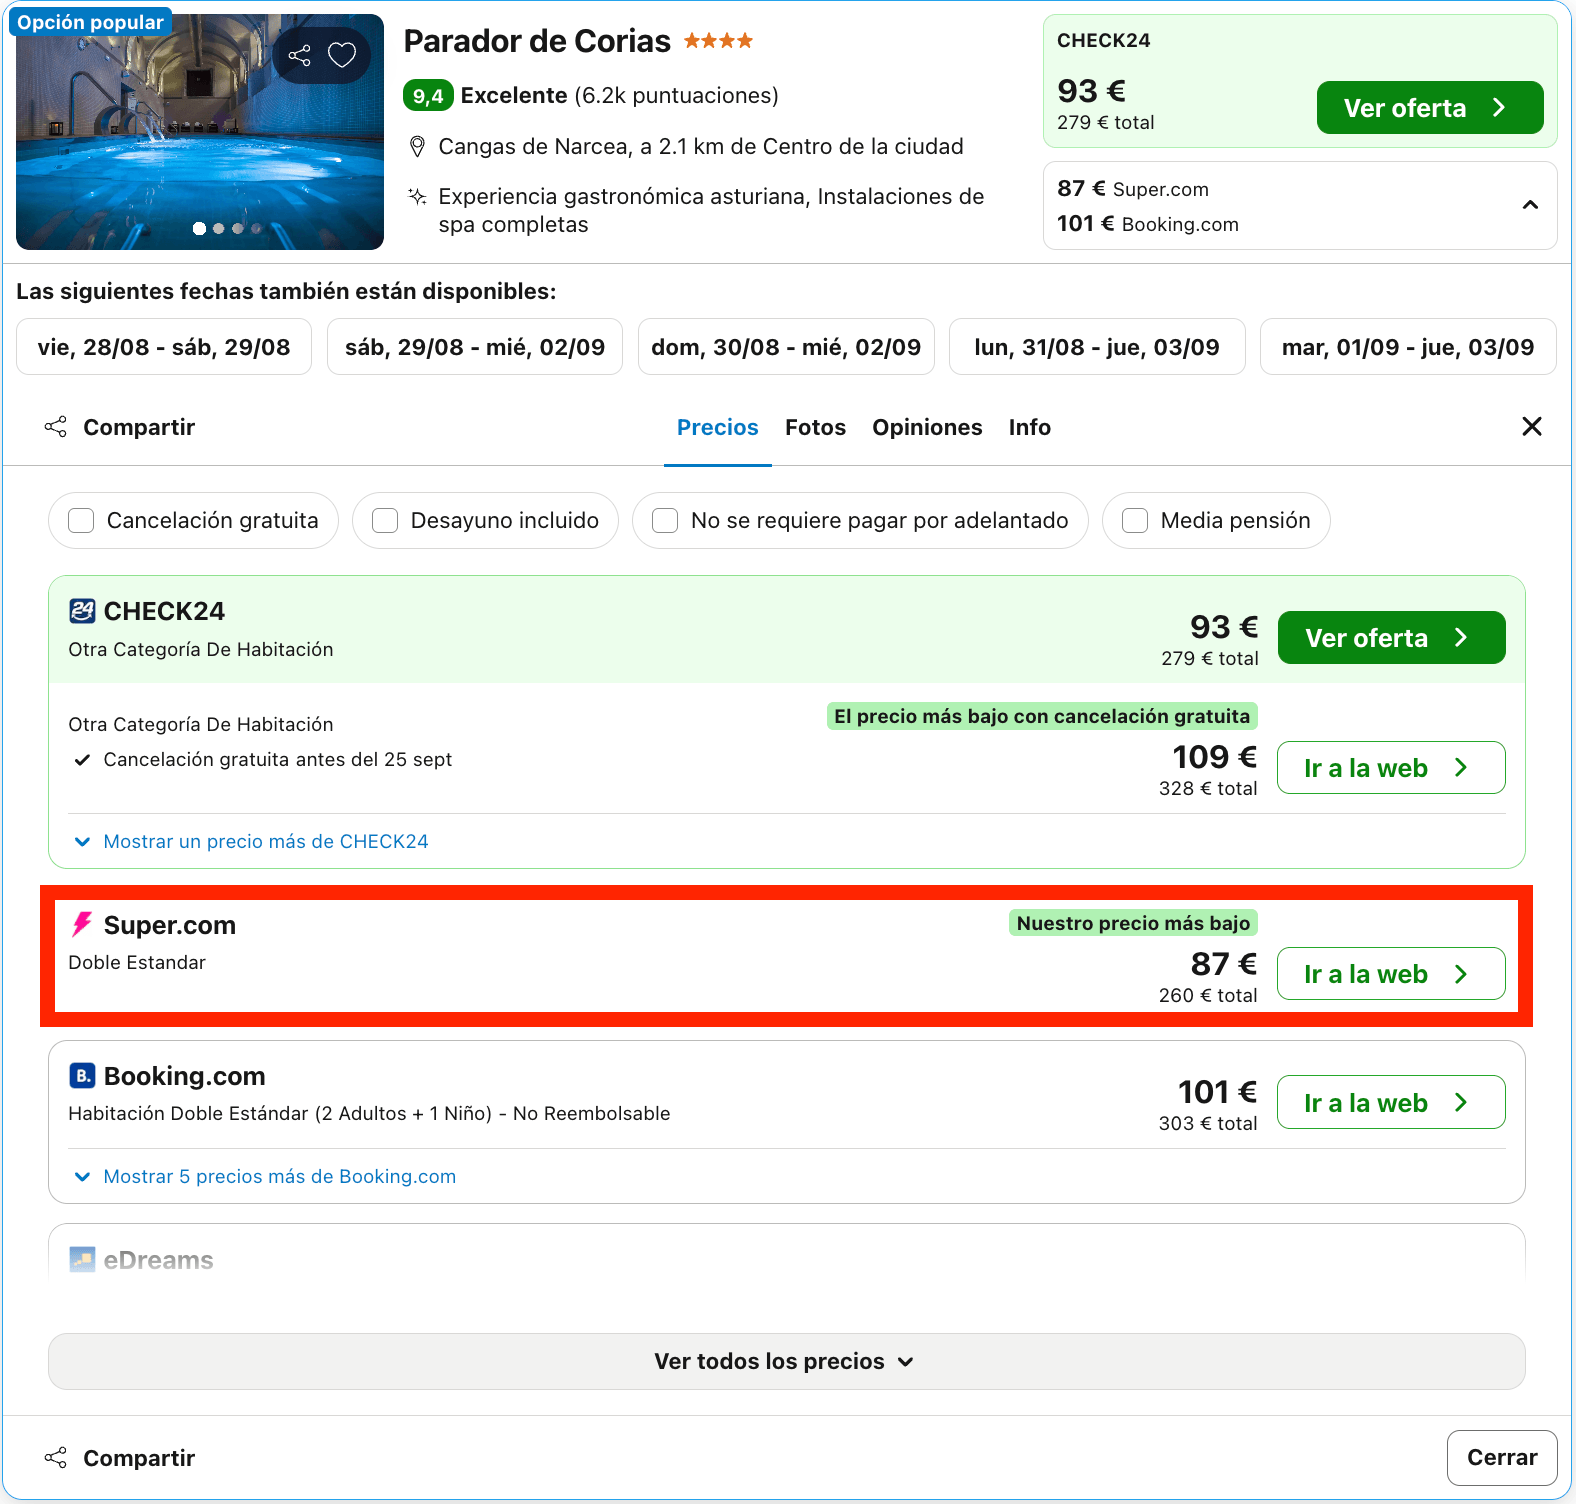Check No se requiere pagar por adelantado
1576x1504 pixels.
[x=665, y=521]
